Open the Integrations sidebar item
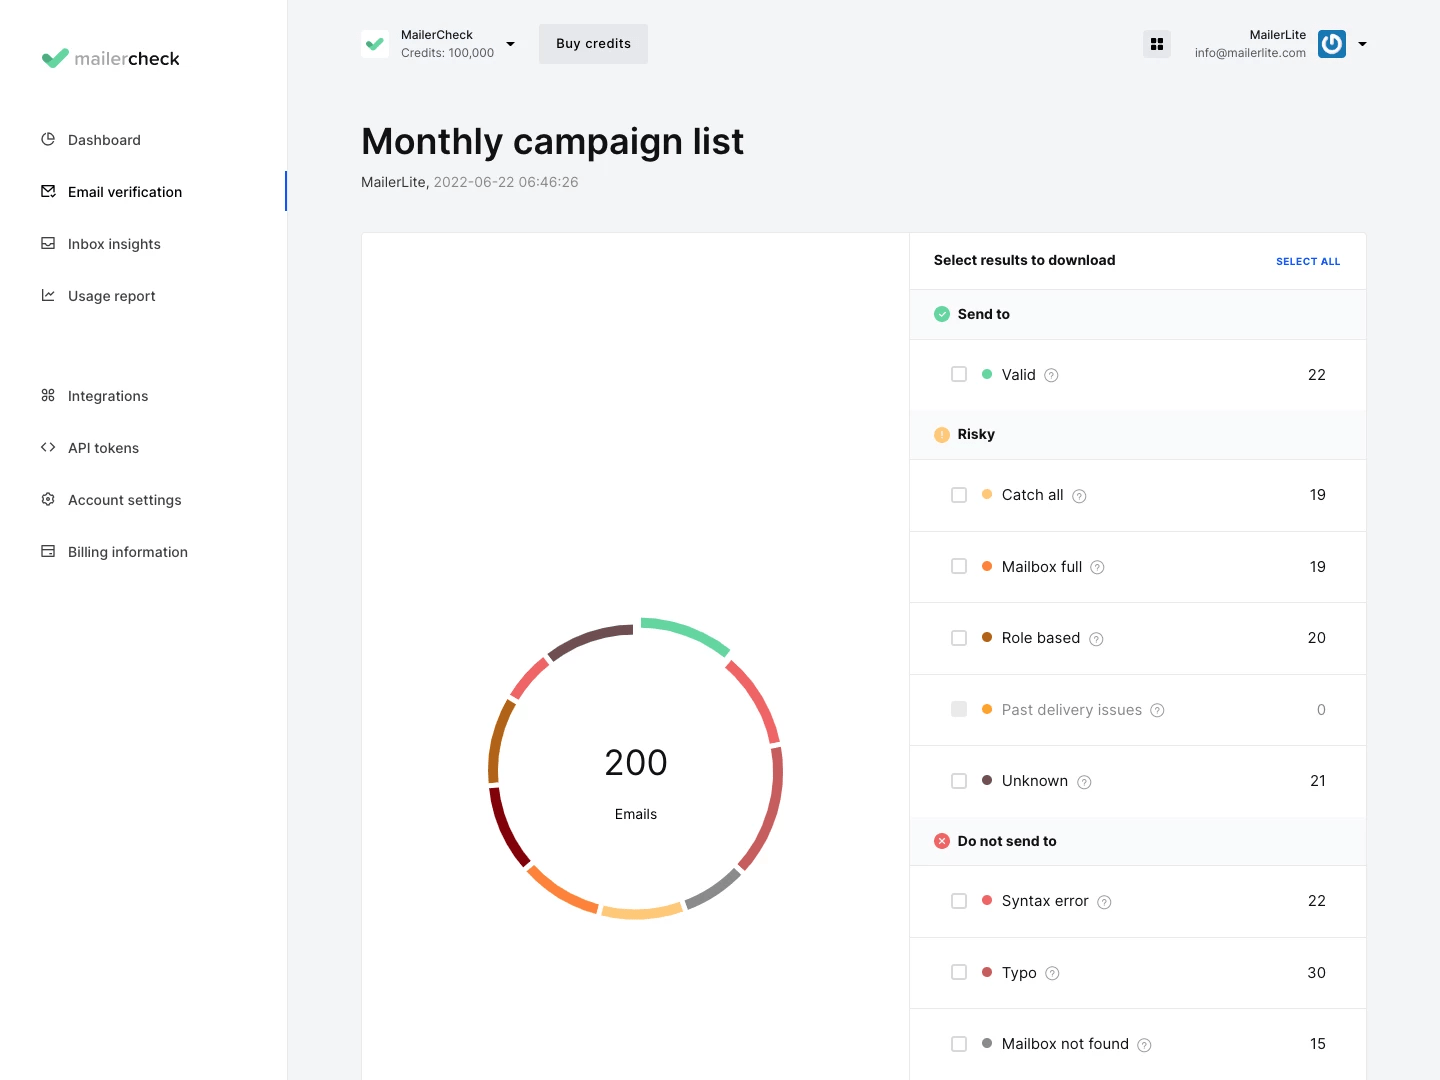 pyautogui.click(x=108, y=396)
